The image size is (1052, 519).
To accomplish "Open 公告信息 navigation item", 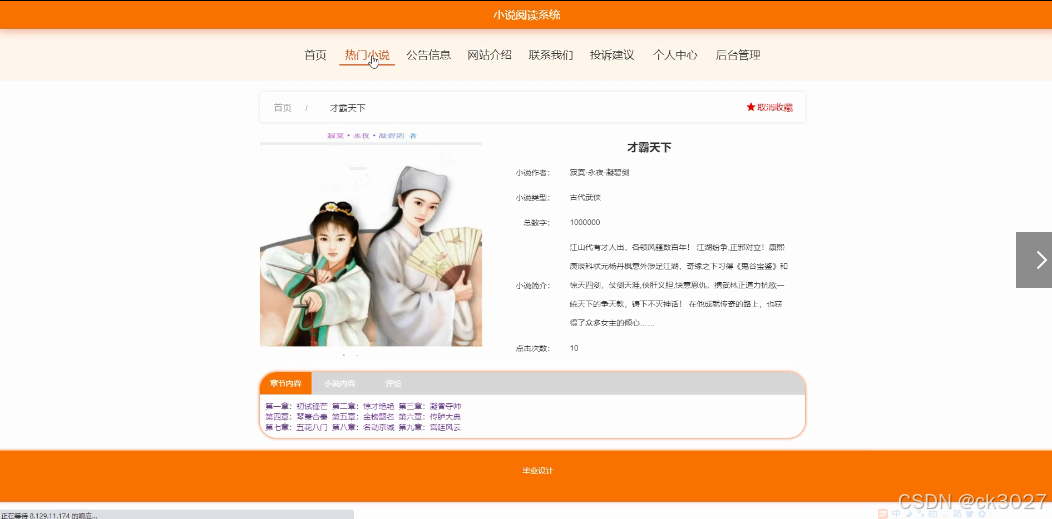I will pyautogui.click(x=428, y=55).
